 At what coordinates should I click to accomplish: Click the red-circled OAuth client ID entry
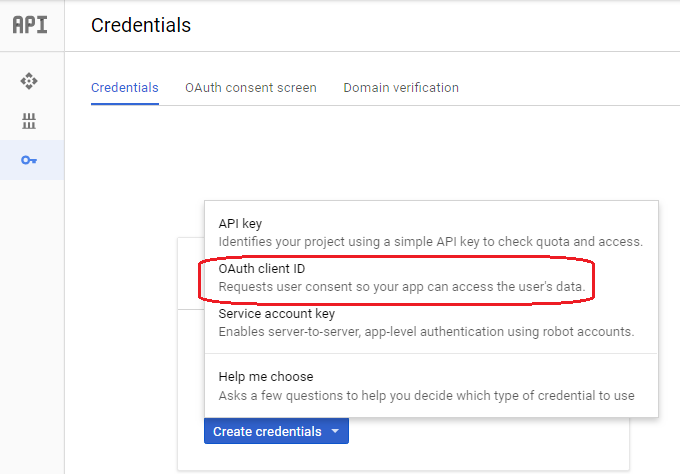coord(396,280)
